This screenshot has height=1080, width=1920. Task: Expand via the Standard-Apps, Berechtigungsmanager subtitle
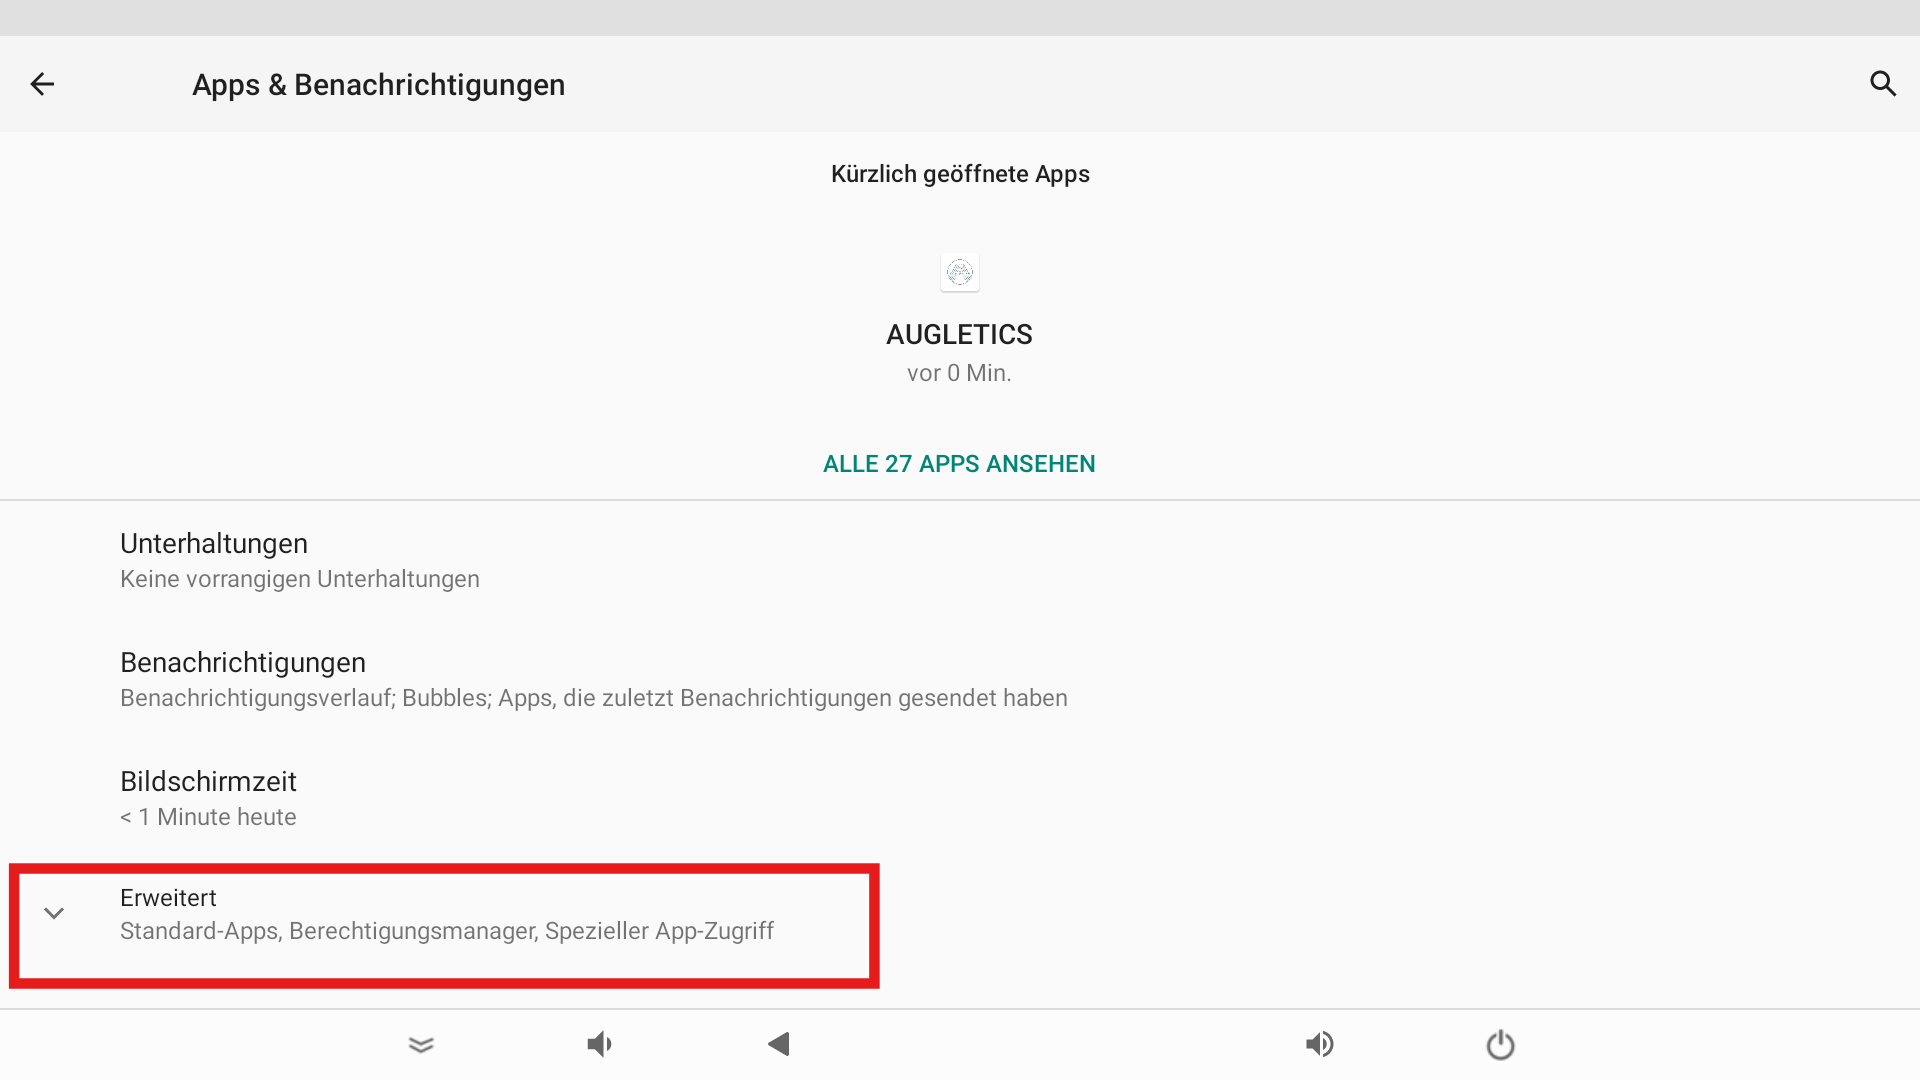(447, 931)
